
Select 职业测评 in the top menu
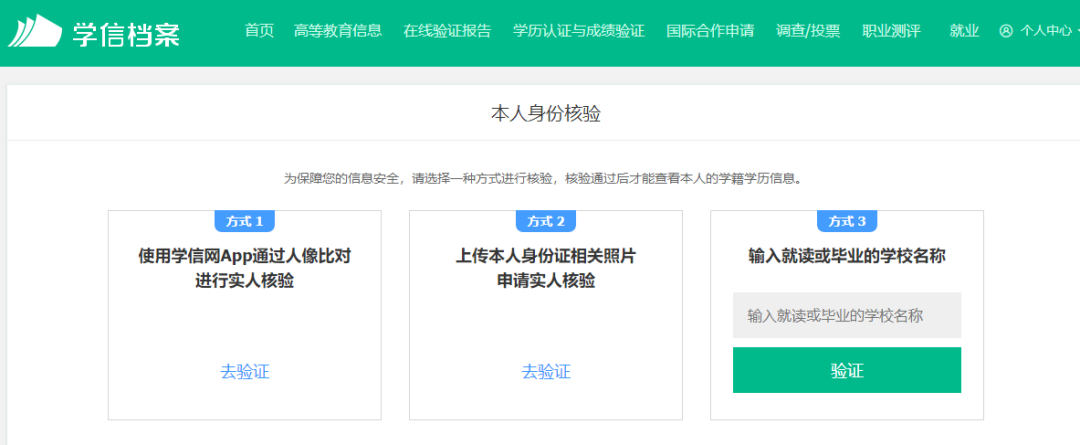[891, 31]
